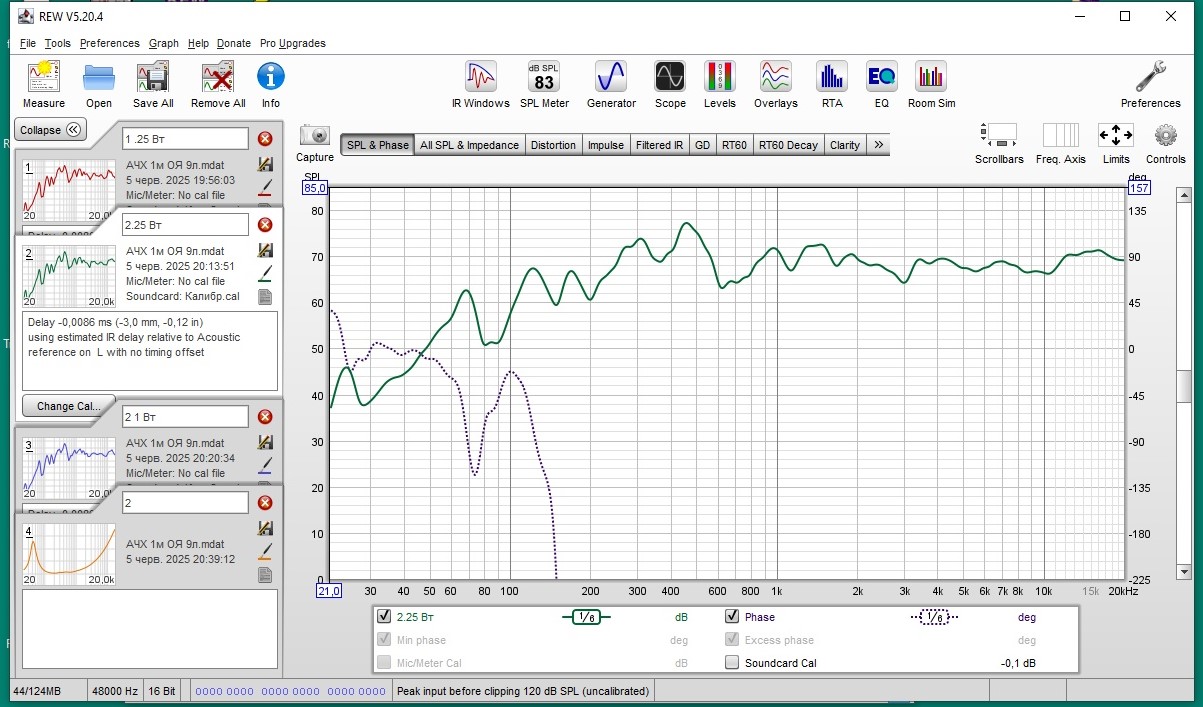1203x707 pixels.
Task: Click the Measure icon in toolbar
Action: coord(43,77)
